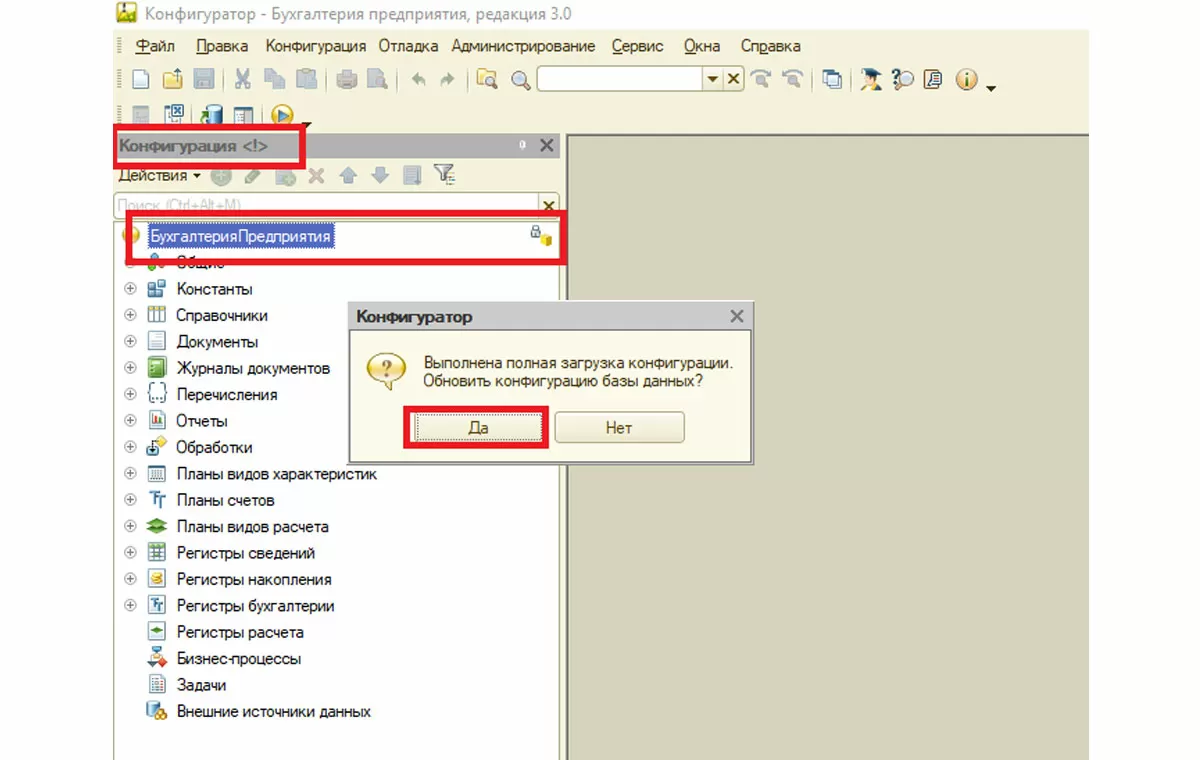Close the Конфигуратор dialog
The image size is (1200, 760).
737,316
